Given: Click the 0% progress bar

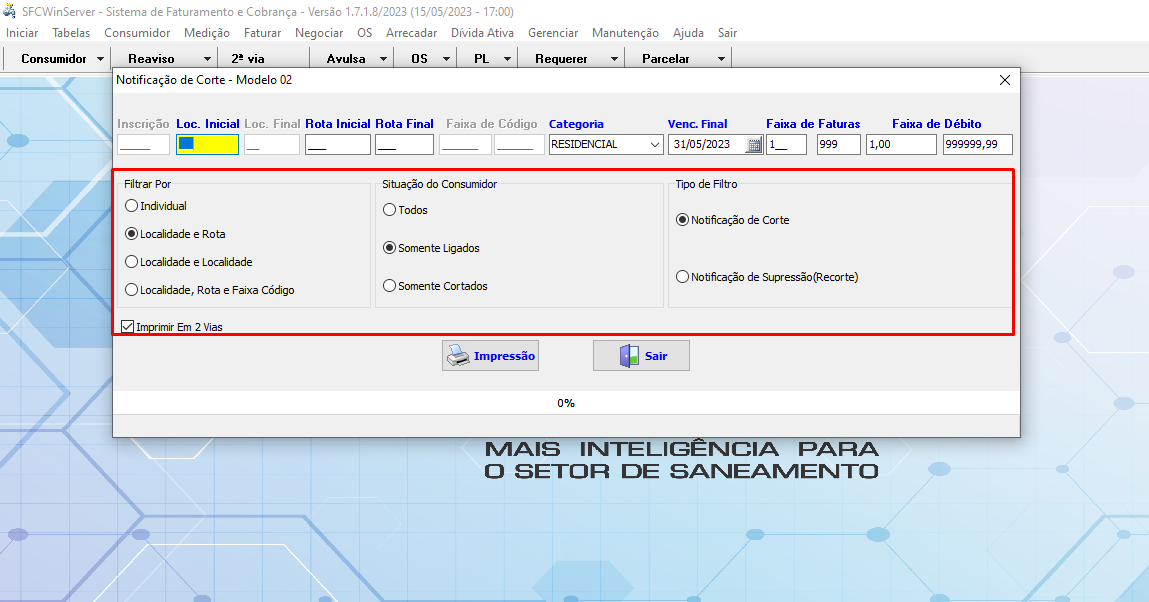Looking at the screenshot, I should click(x=566, y=403).
